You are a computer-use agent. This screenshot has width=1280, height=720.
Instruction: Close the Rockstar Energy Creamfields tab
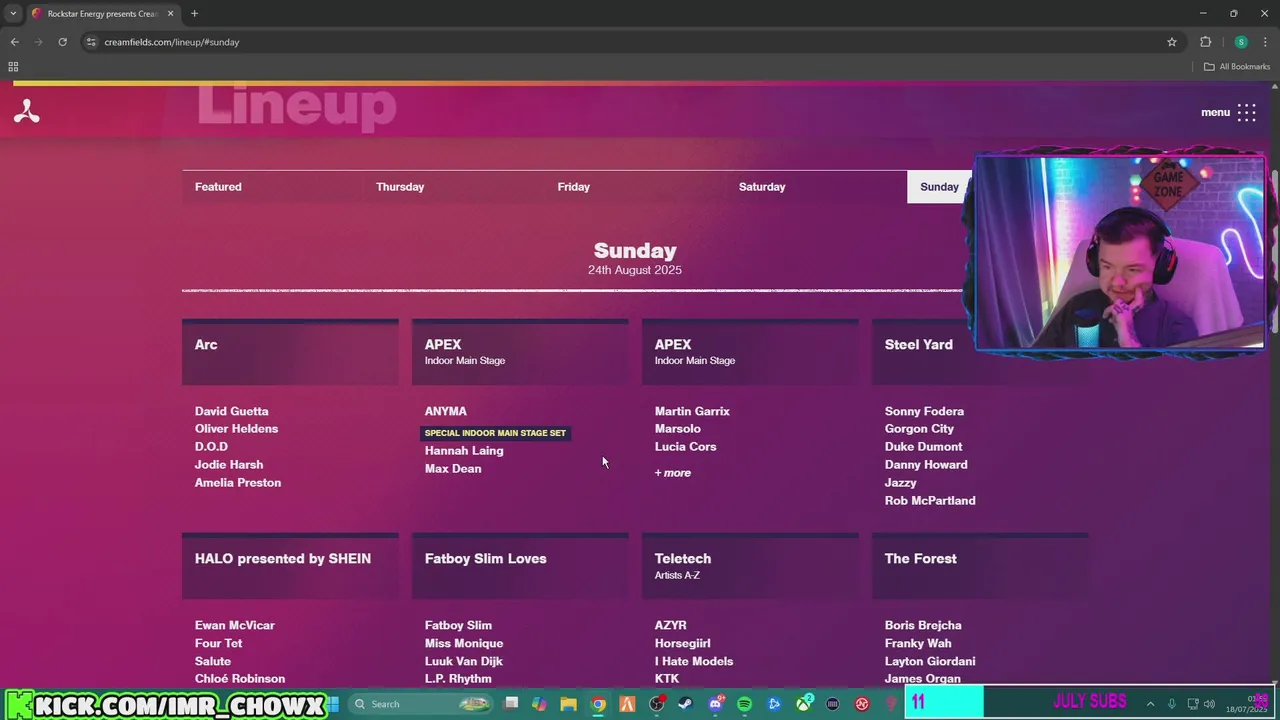170,14
